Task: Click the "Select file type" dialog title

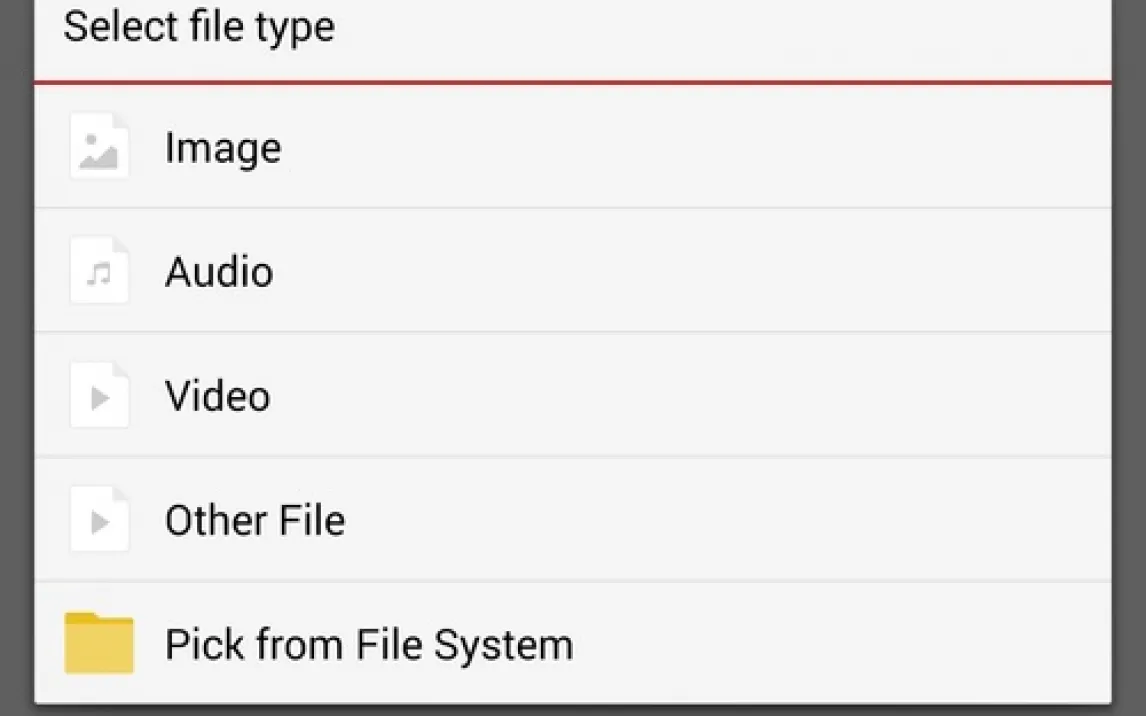Action: [199, 27]
